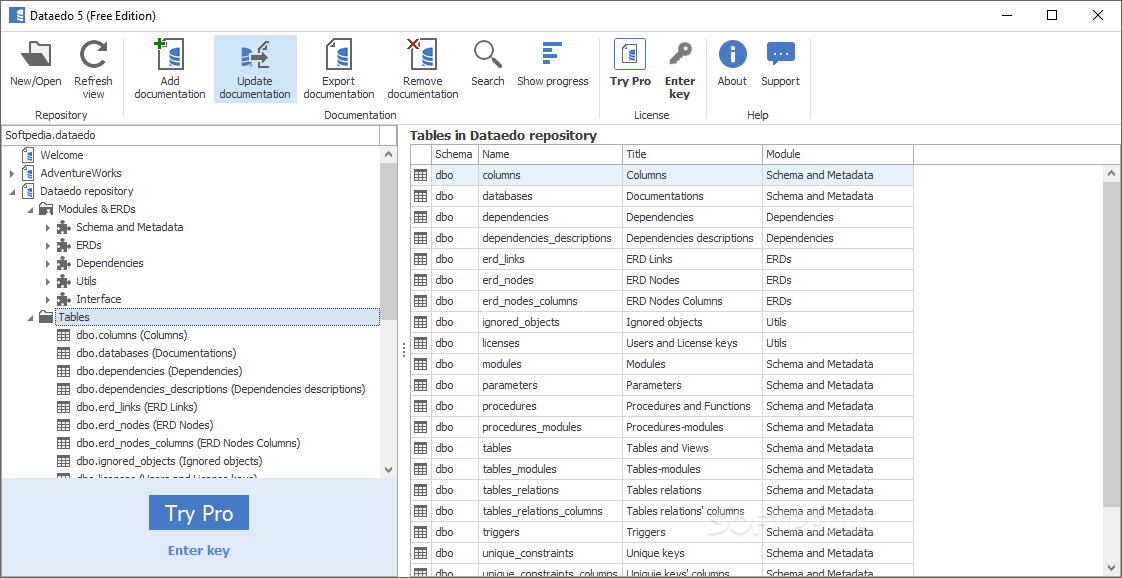Click the tree panel scroll down arrow

[389, 469]
